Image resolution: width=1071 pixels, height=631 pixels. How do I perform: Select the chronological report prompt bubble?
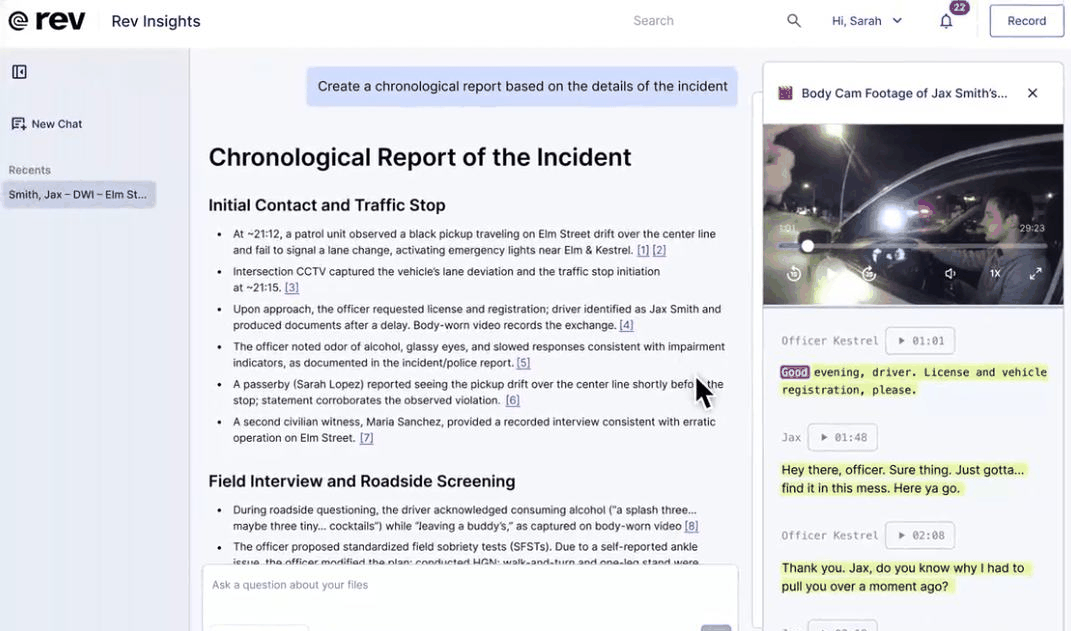pyautogui.click(x=522, y=87)
